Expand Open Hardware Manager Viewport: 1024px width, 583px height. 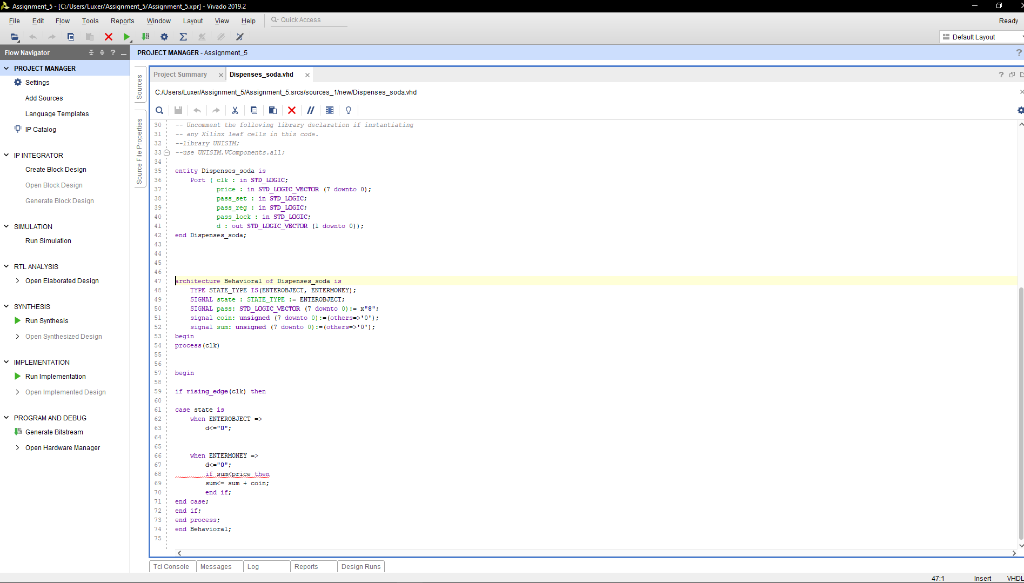17,447
